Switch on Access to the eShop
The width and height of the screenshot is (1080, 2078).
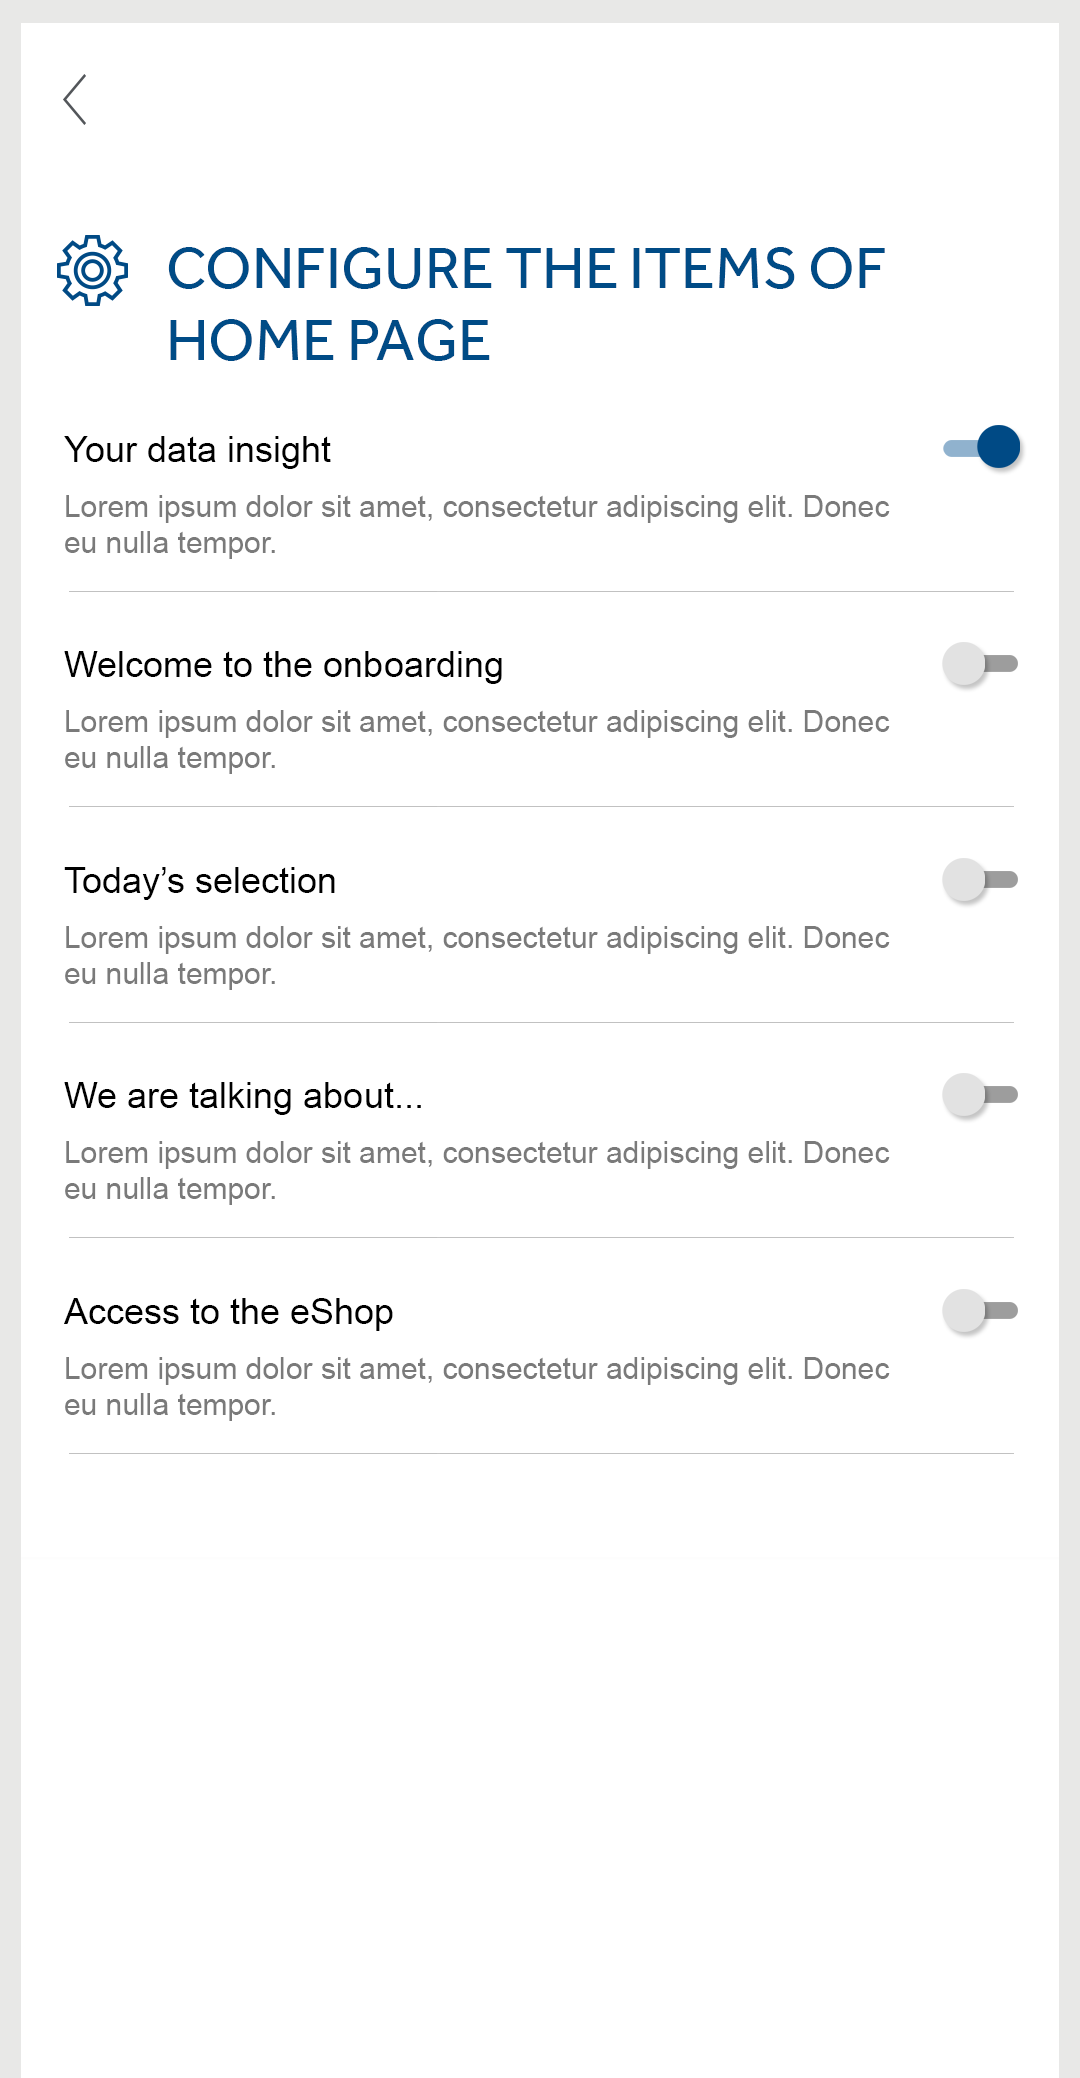click(x=980, y=1311)
